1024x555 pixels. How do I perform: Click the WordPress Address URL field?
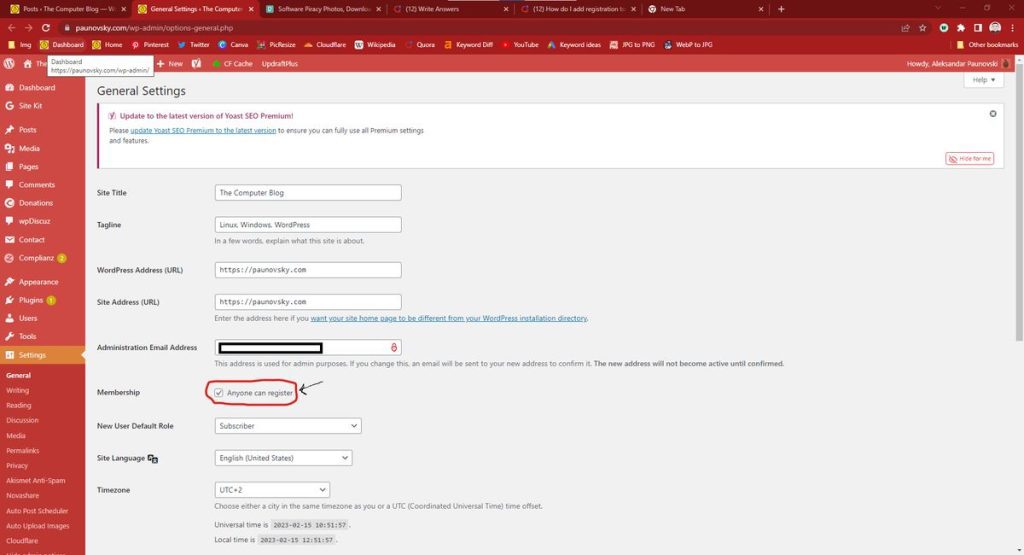pyautogui.click(x=308, y=270)
